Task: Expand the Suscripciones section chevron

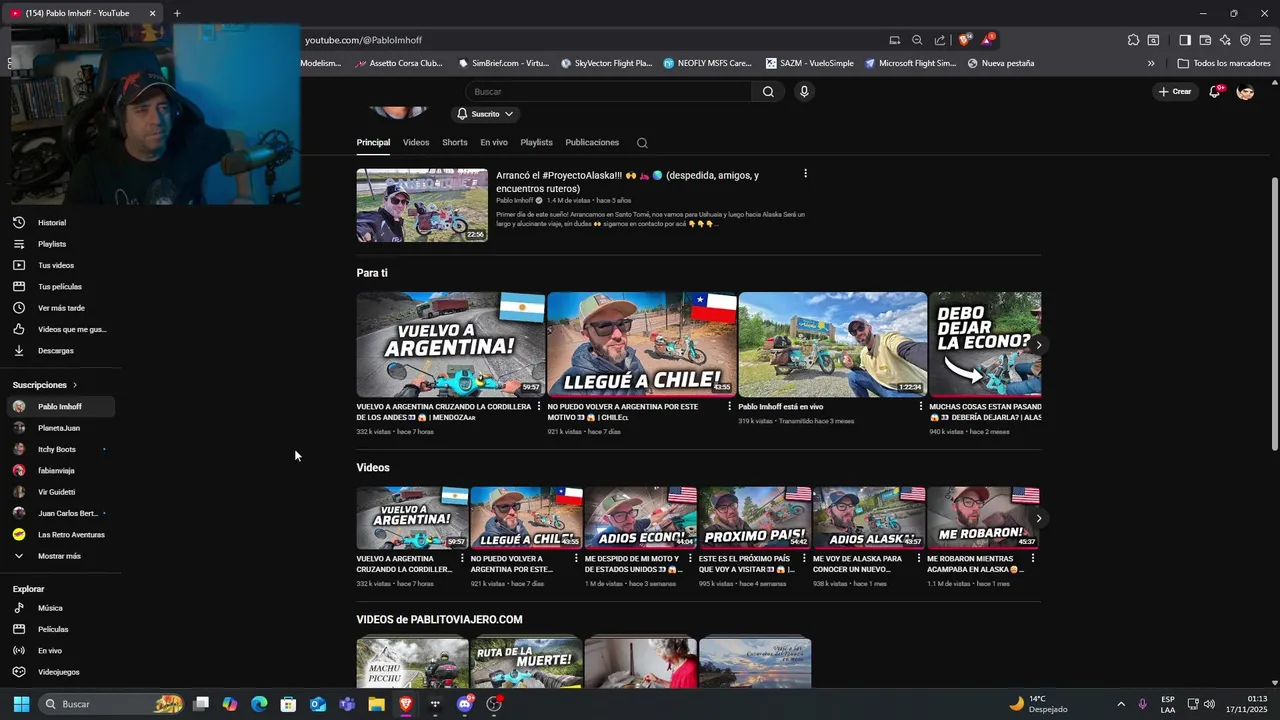Action: coord(74,385)
